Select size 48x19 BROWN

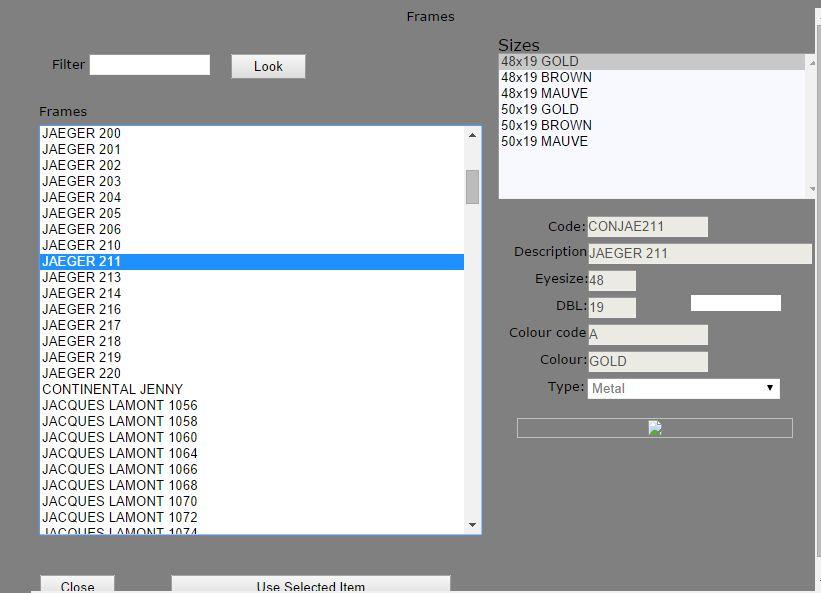651,77
